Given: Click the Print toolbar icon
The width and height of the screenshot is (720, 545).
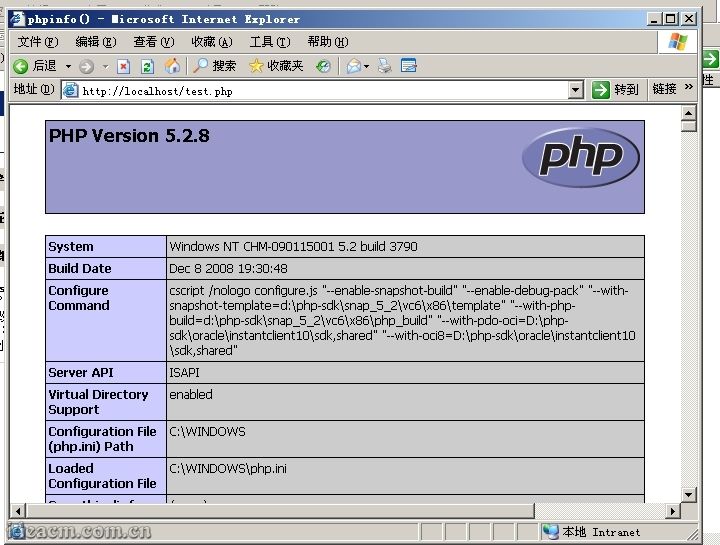Looking at the screenshot, I should coord(385,66).
